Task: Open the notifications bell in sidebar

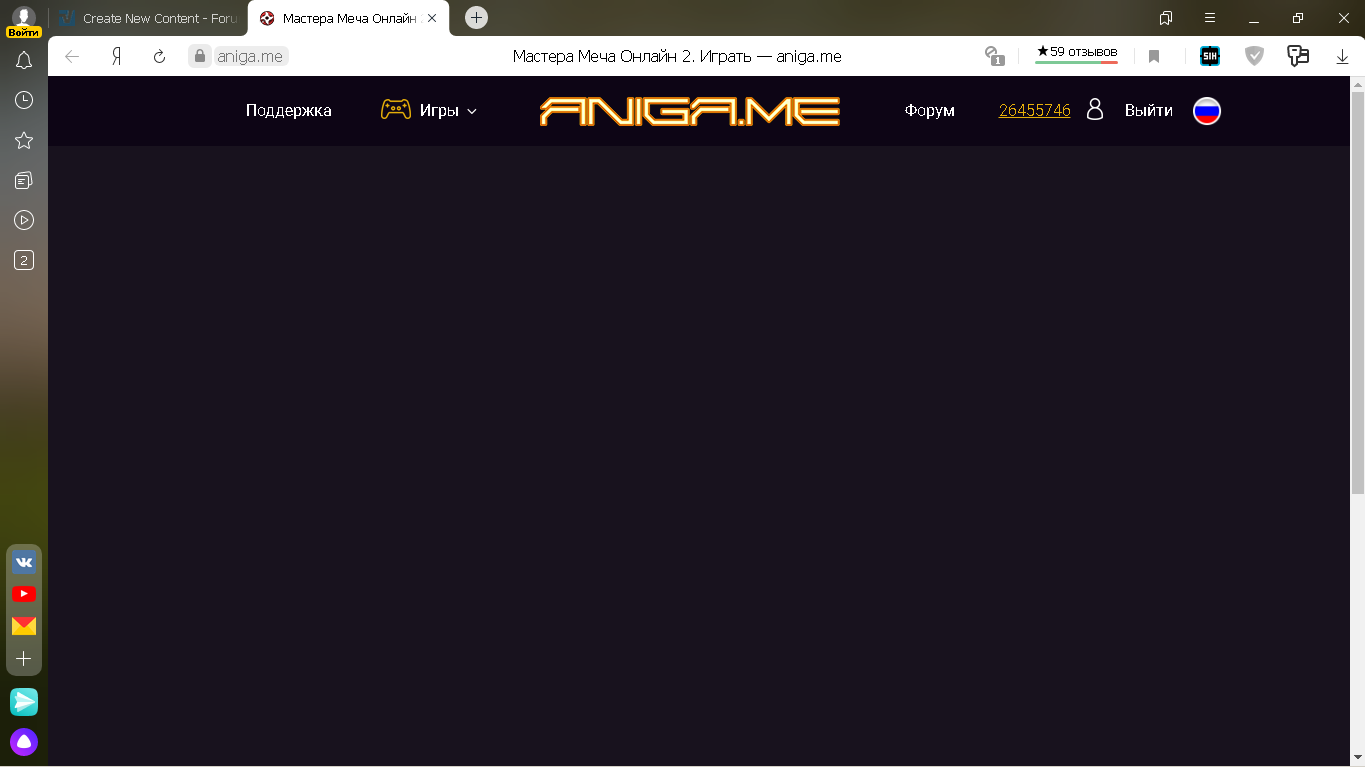Action: (x=24, y=61)
